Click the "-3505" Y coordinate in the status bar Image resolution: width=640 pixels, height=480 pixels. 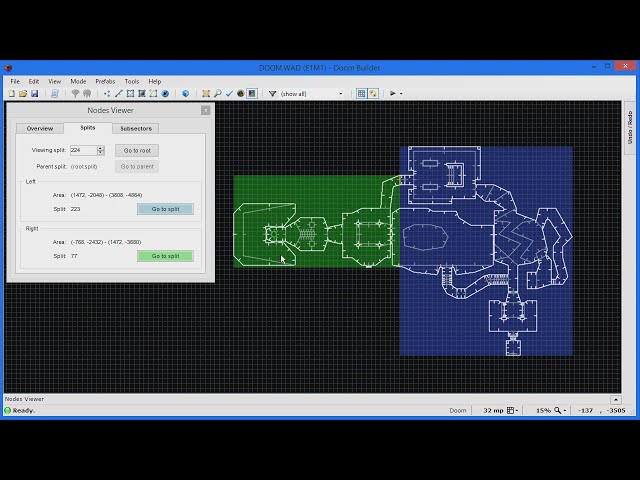coord(616,411)
